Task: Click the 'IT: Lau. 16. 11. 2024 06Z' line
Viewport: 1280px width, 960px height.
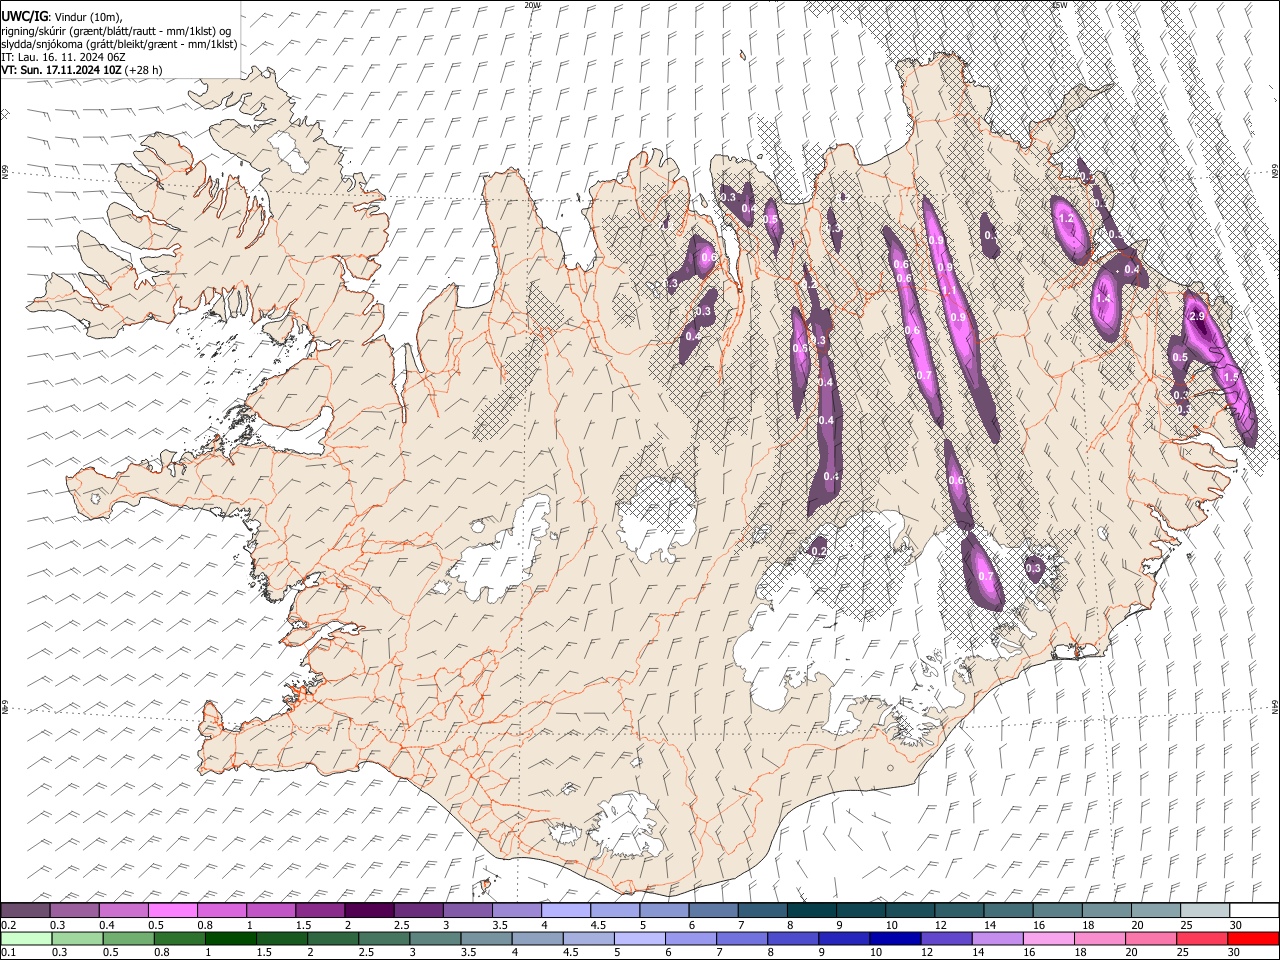Action: [63, 57]
